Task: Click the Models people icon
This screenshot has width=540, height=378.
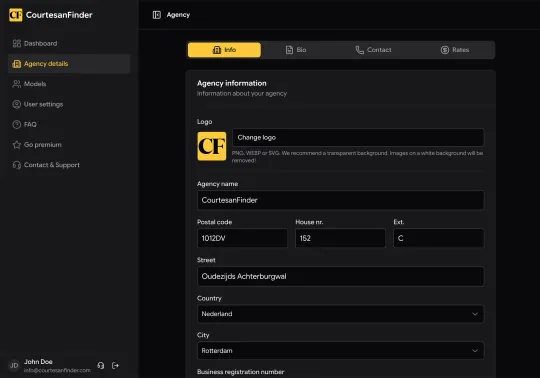Action: 17,84
